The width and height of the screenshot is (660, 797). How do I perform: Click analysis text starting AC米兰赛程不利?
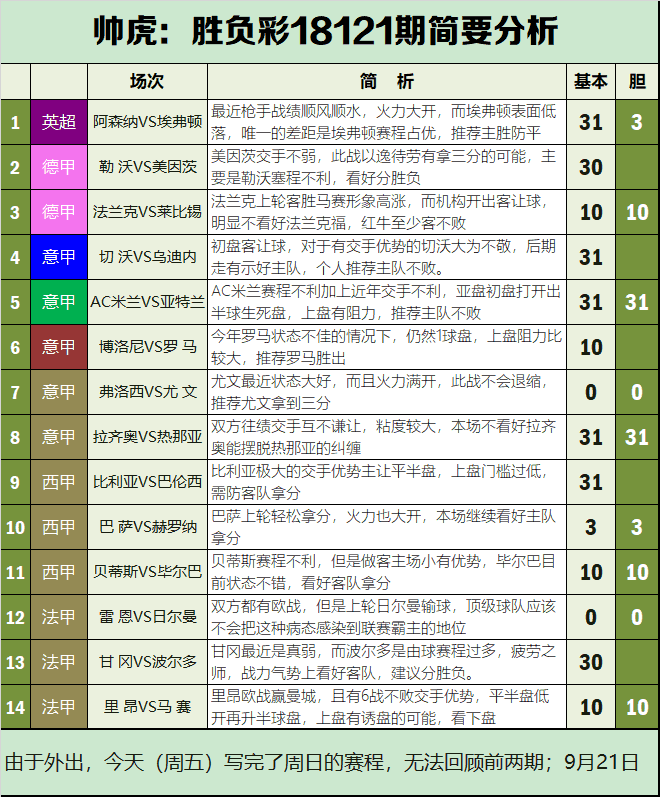click(386, 302)
